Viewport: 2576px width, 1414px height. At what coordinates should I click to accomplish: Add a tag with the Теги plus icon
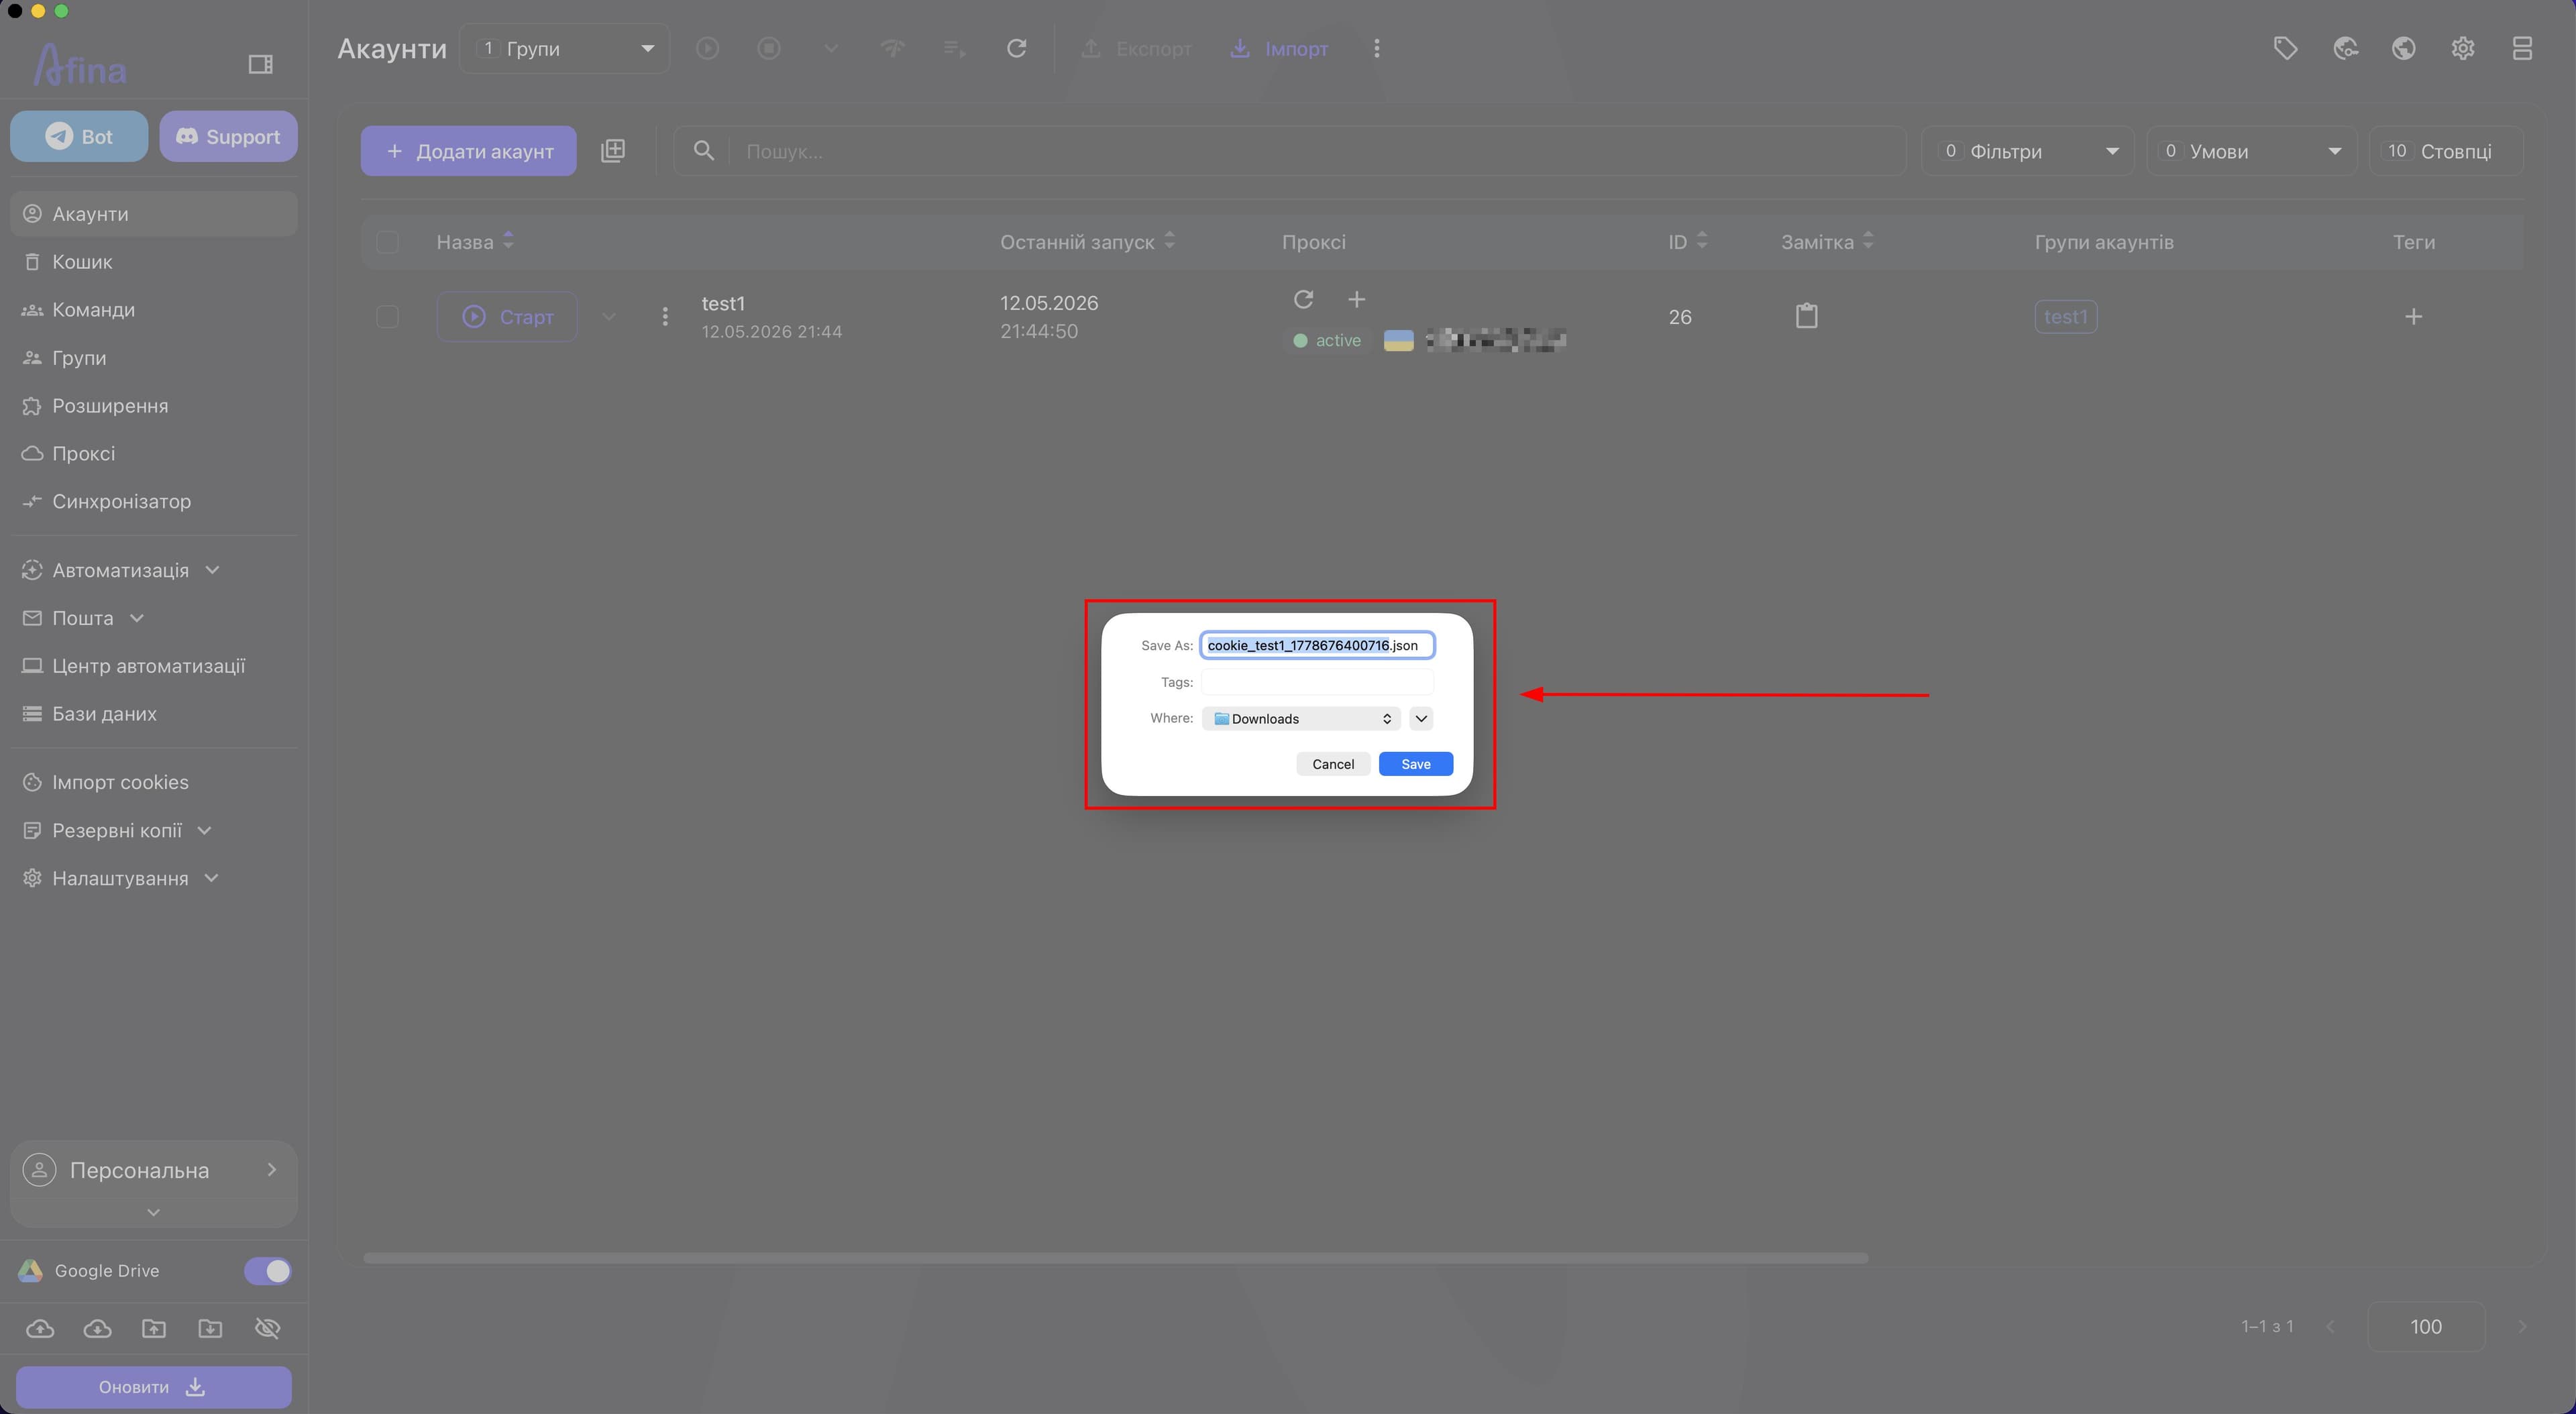coord(2413,317)
